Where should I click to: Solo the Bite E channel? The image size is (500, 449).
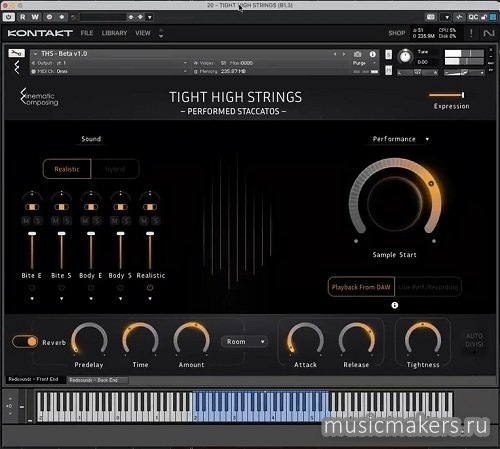38,220
